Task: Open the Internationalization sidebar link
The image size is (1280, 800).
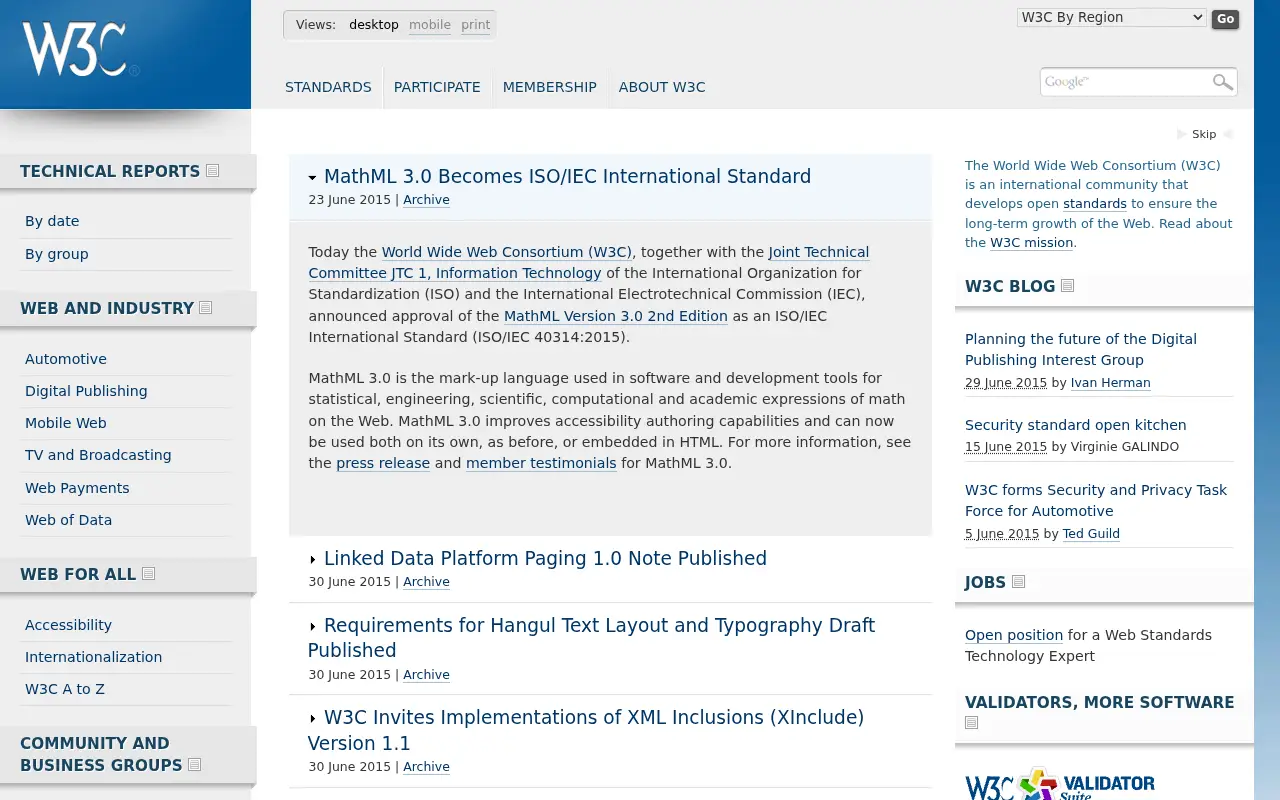Action: click(93, 657)
